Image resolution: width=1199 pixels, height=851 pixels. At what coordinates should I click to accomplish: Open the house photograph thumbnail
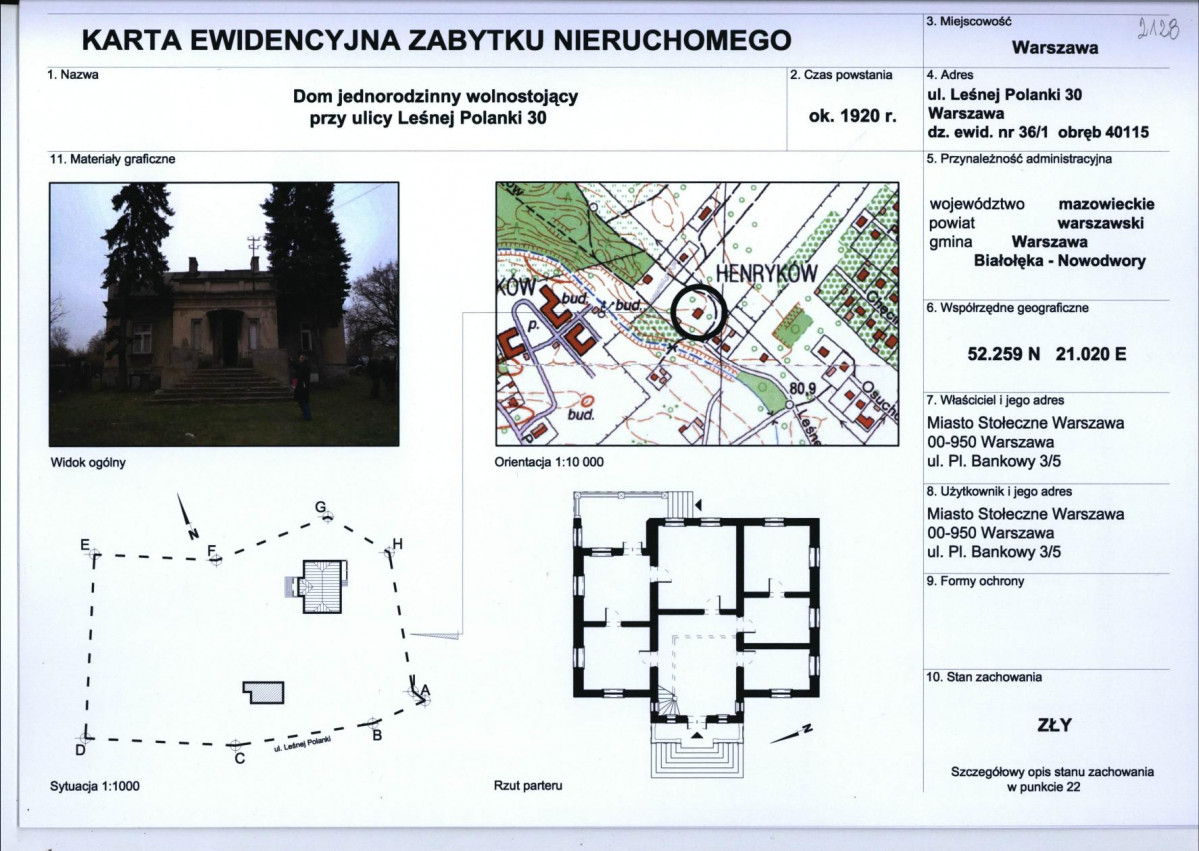coord(224,314)
